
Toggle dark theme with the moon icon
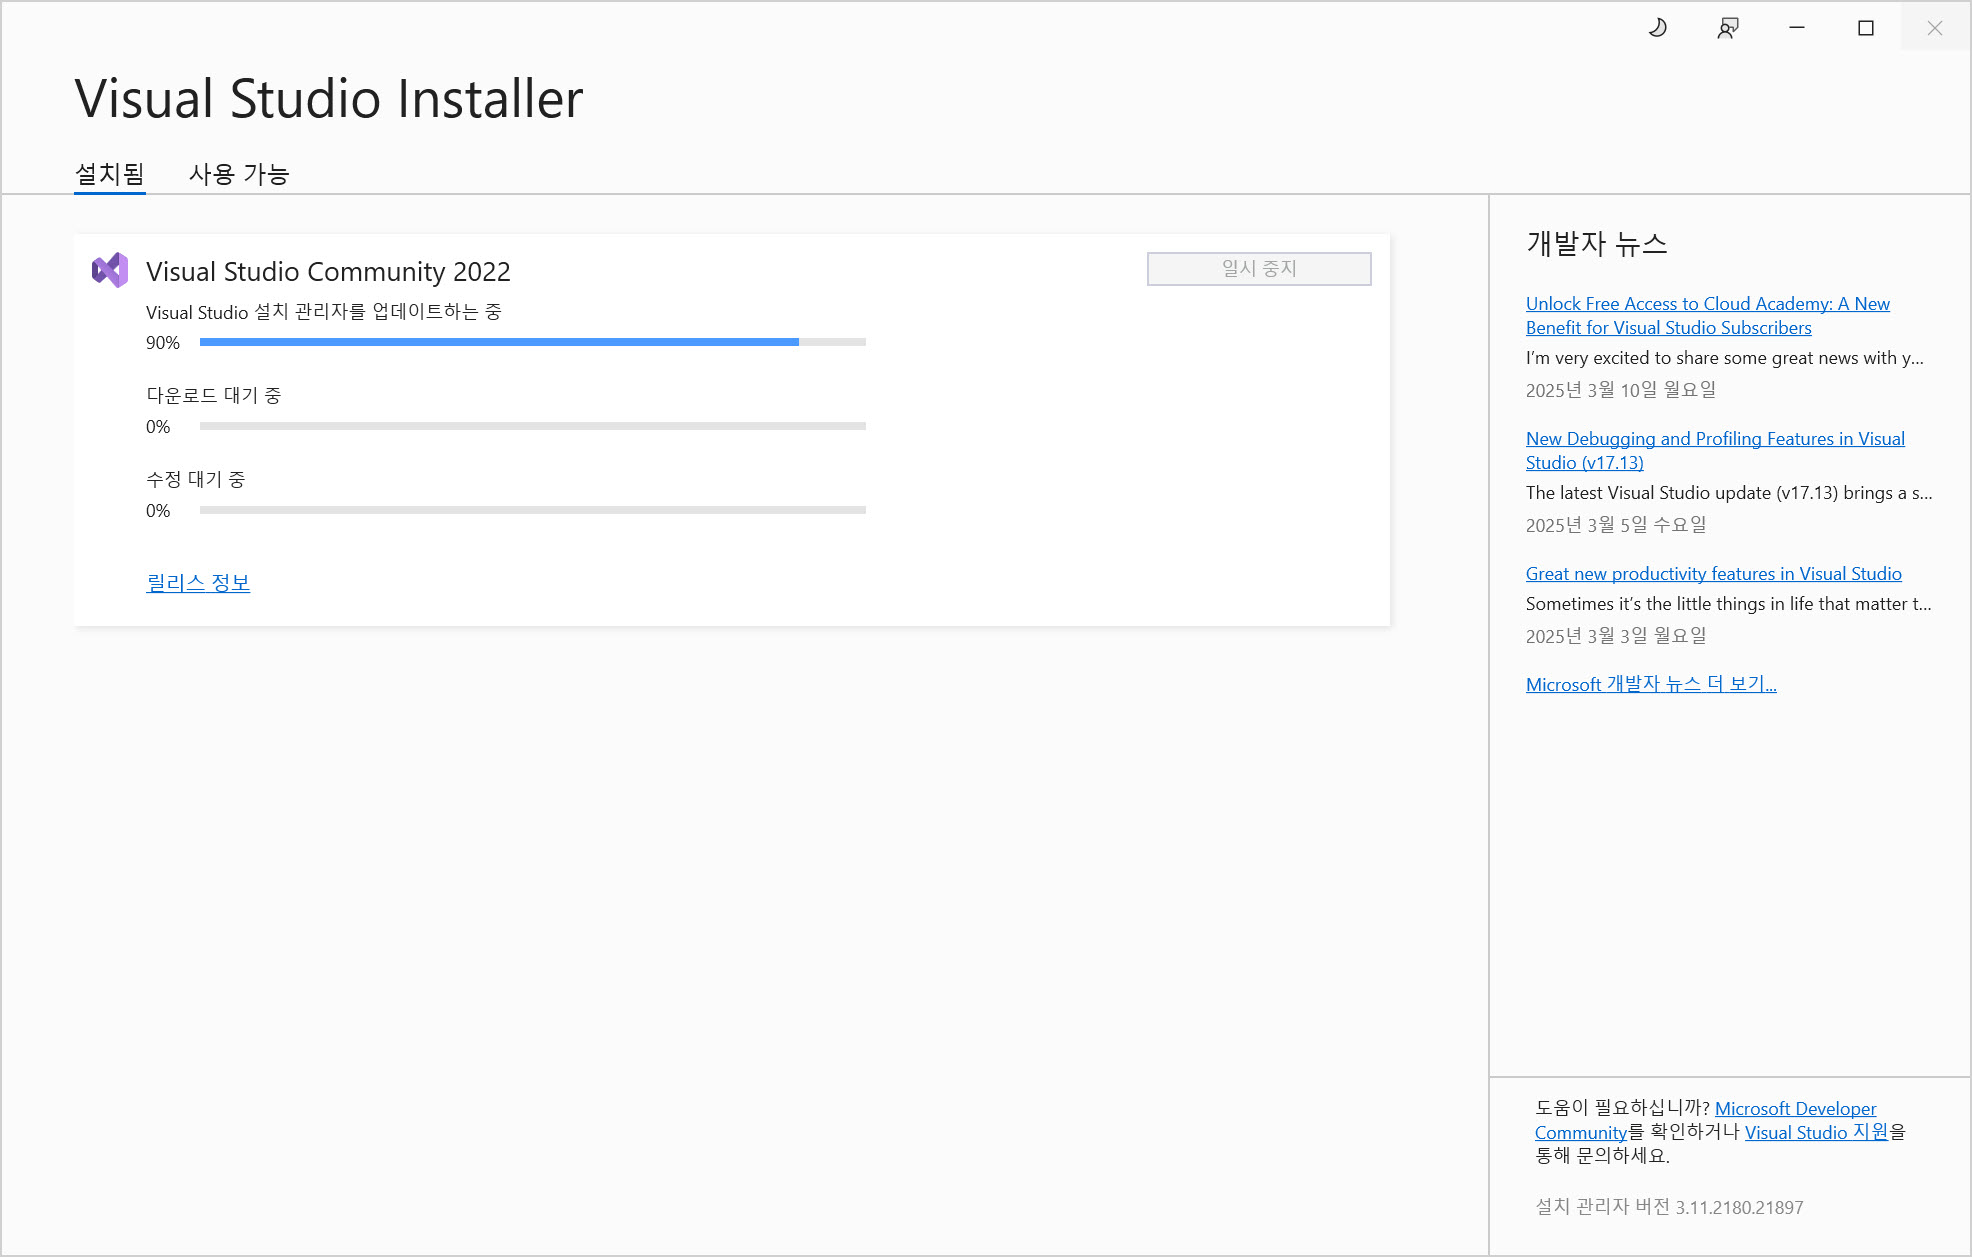pyautogui.click(x=1657, y=28)
